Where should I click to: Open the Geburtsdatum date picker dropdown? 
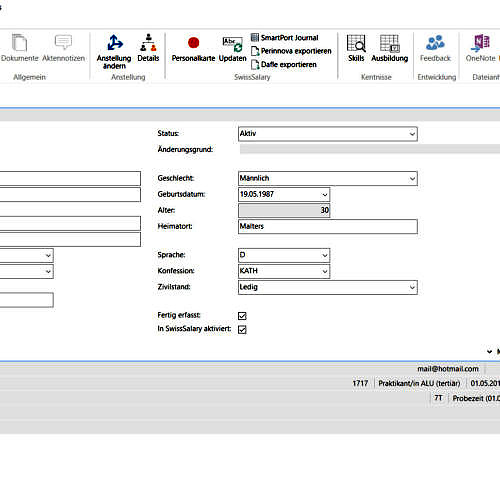[x=325, y=195]
